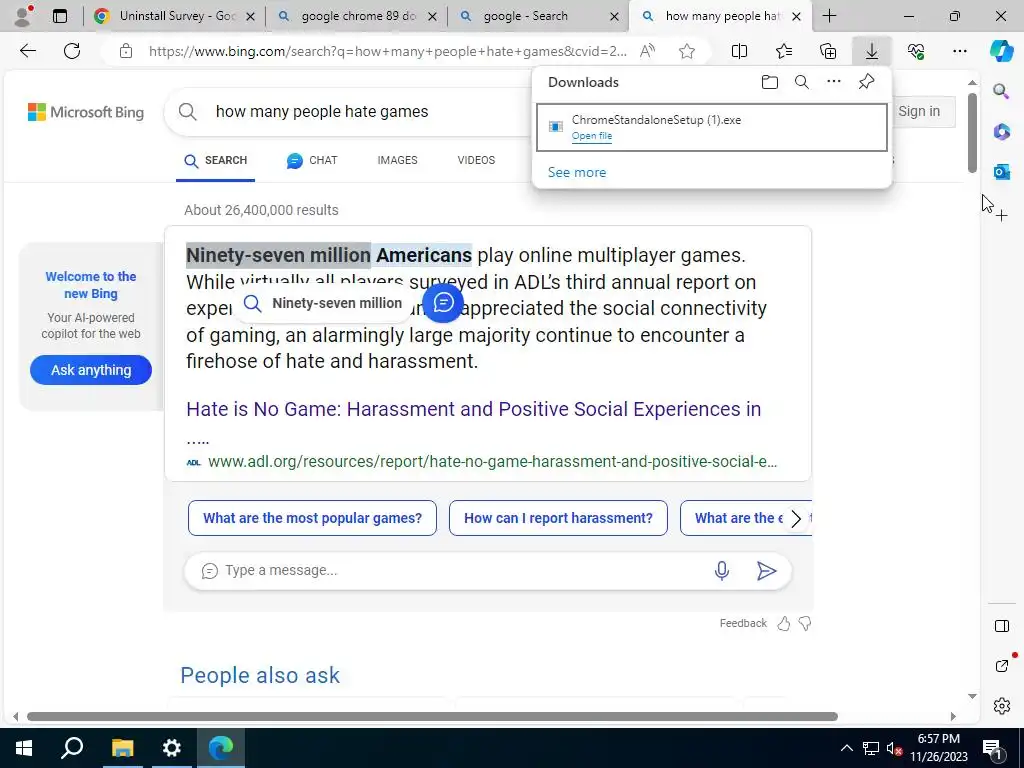Viewport: 1024px width, 768px height.
Task: Go back to the previous page
Action: pyautogui.click(x=27, y=51)
